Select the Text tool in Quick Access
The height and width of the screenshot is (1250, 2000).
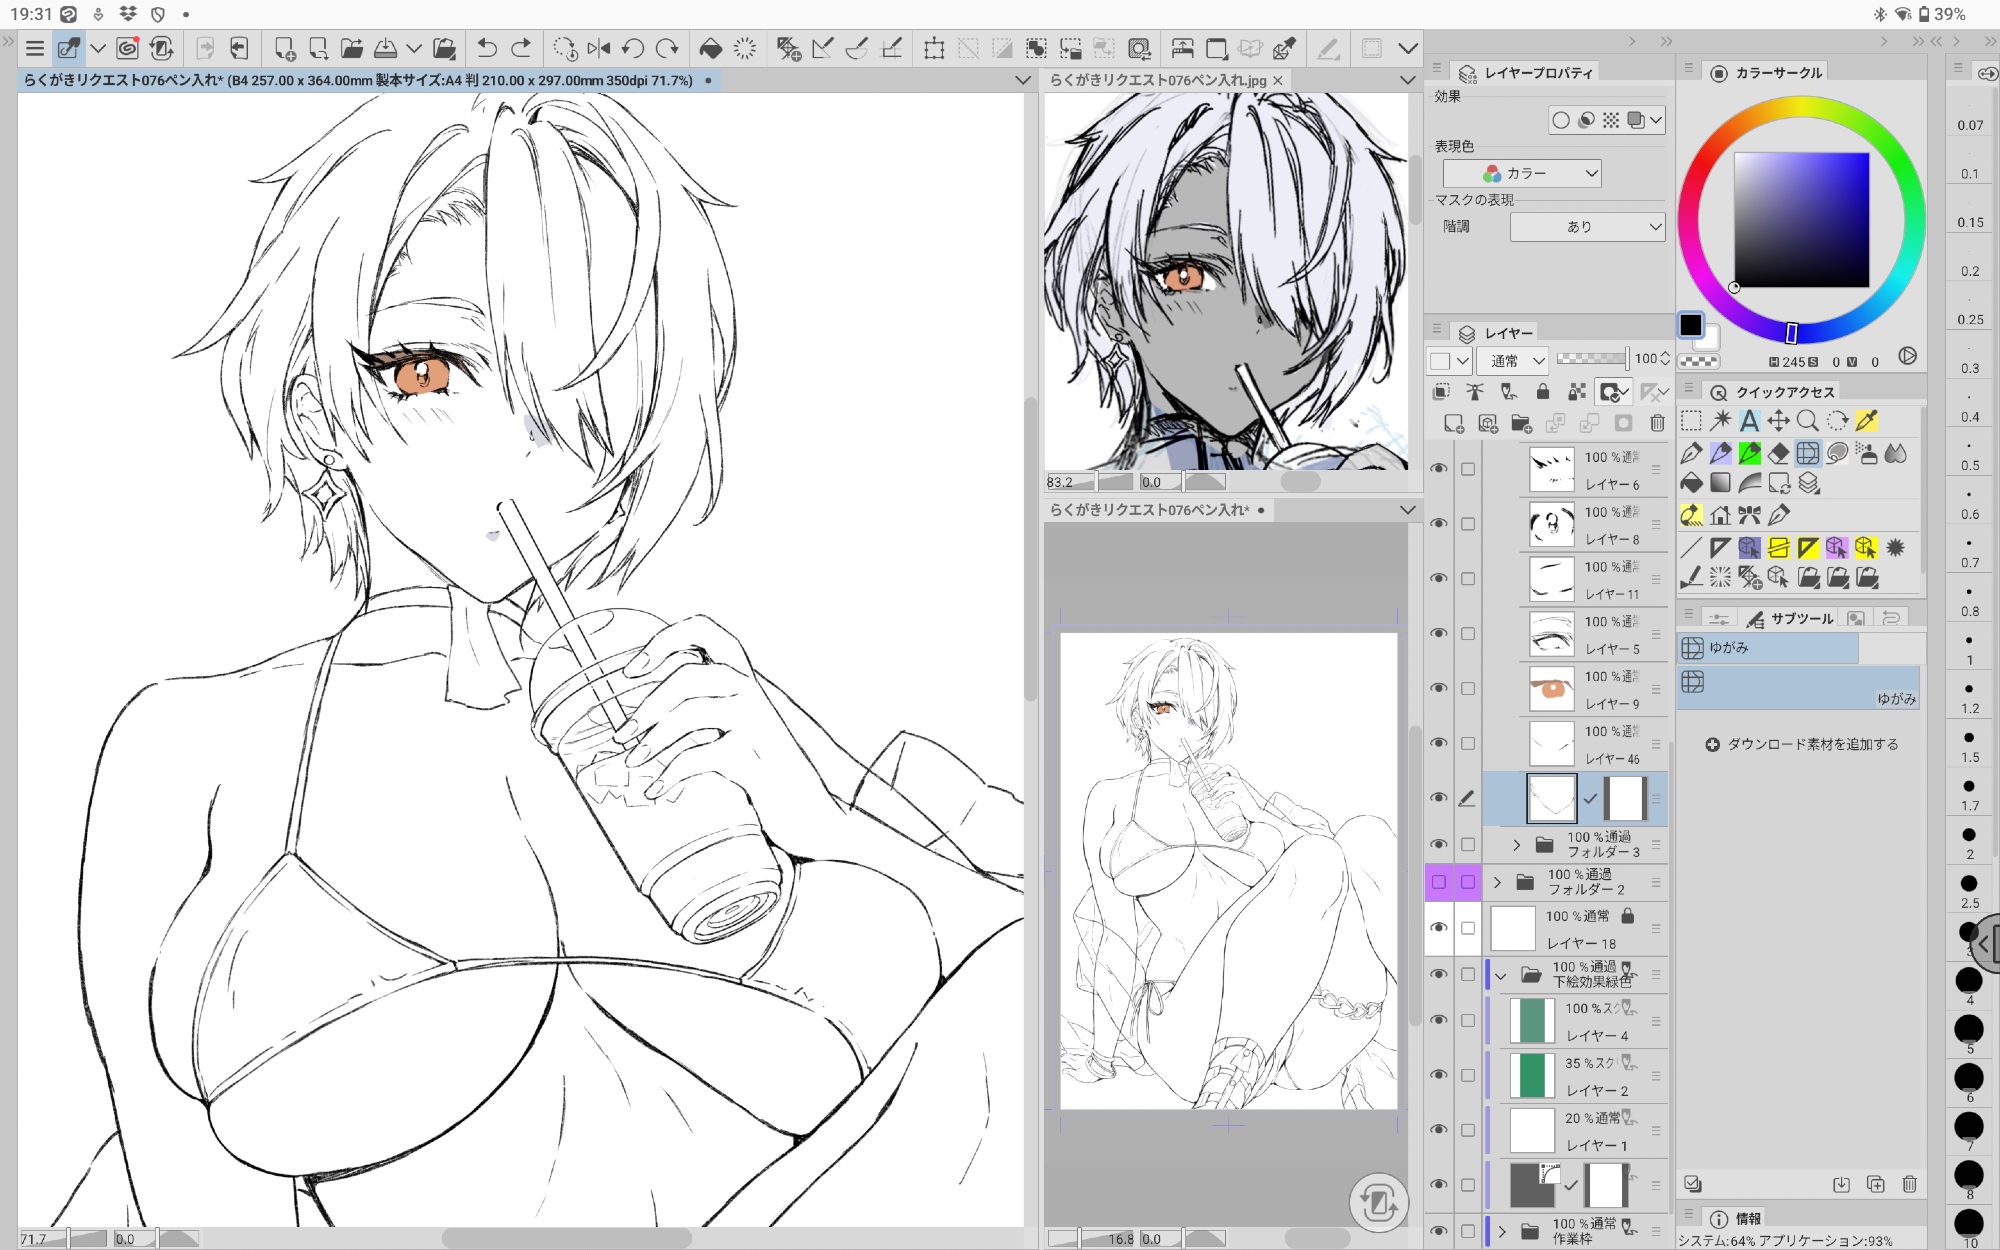pyautogui.click(x=1749, y=421)
